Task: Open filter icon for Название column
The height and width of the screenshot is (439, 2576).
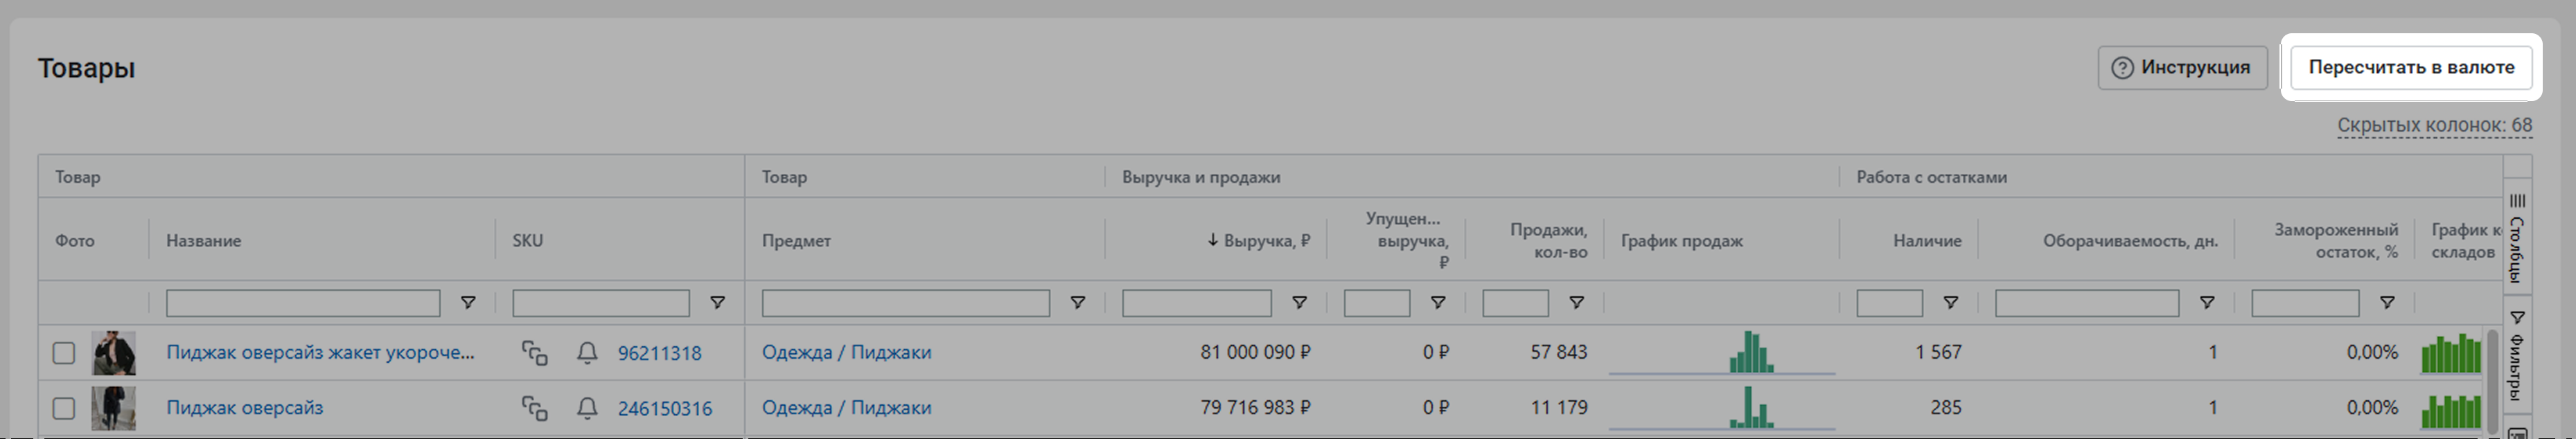Action: tap(467, 302)
